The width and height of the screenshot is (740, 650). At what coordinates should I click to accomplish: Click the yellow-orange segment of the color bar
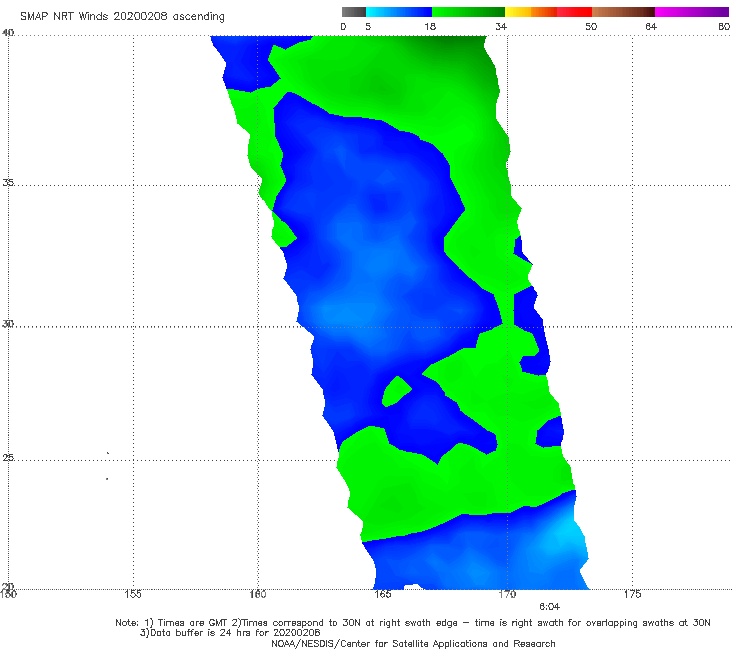coord(531,12)
